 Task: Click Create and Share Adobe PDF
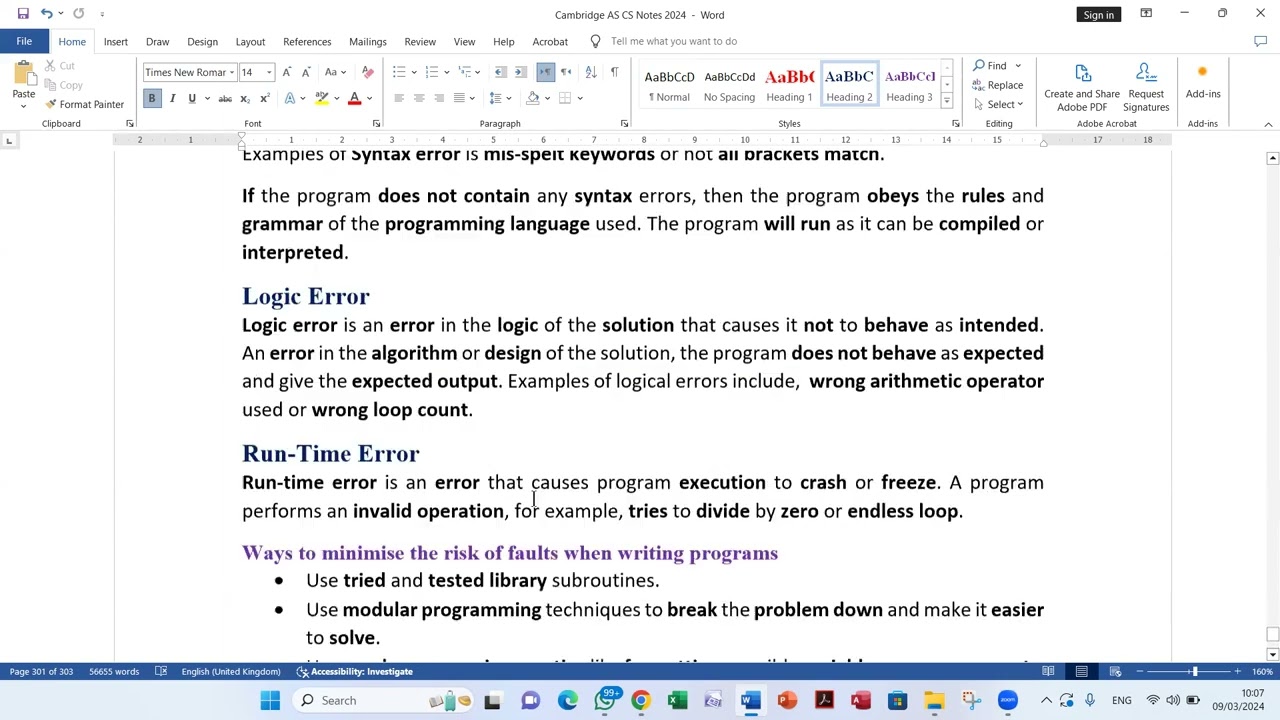(x=1082, y=88)
